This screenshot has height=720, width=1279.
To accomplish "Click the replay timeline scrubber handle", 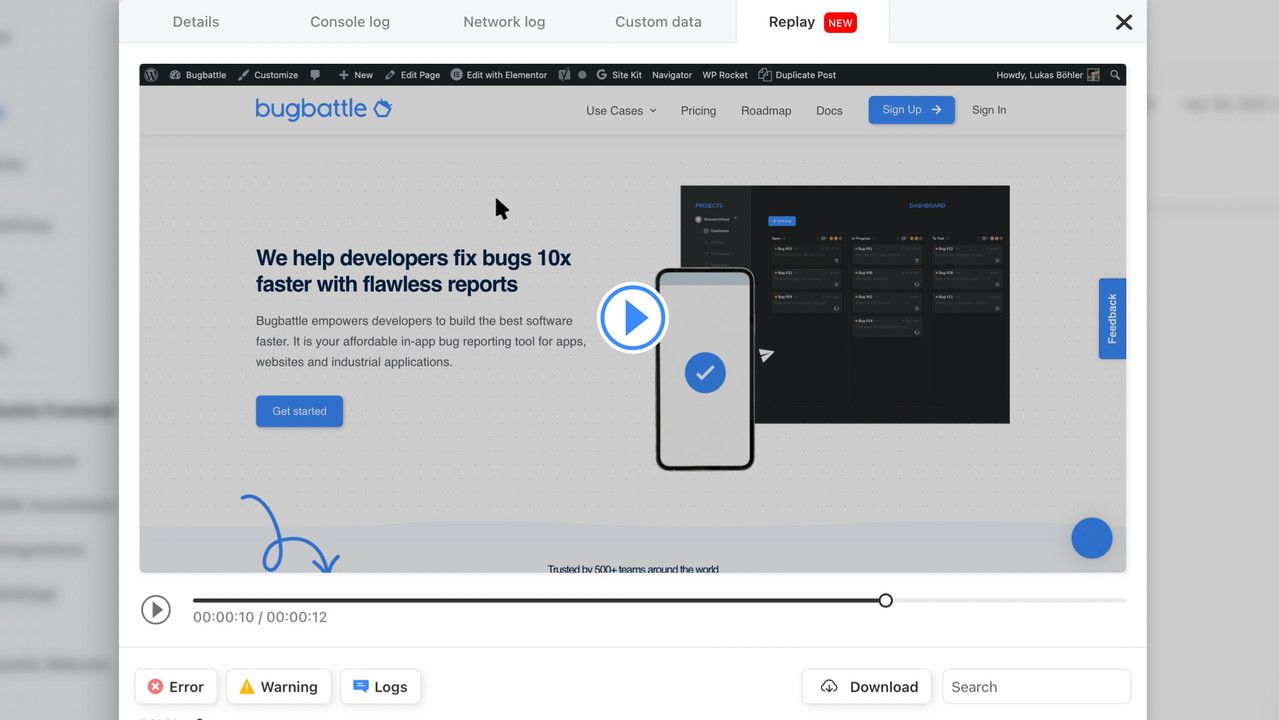I will click(885, 601).
